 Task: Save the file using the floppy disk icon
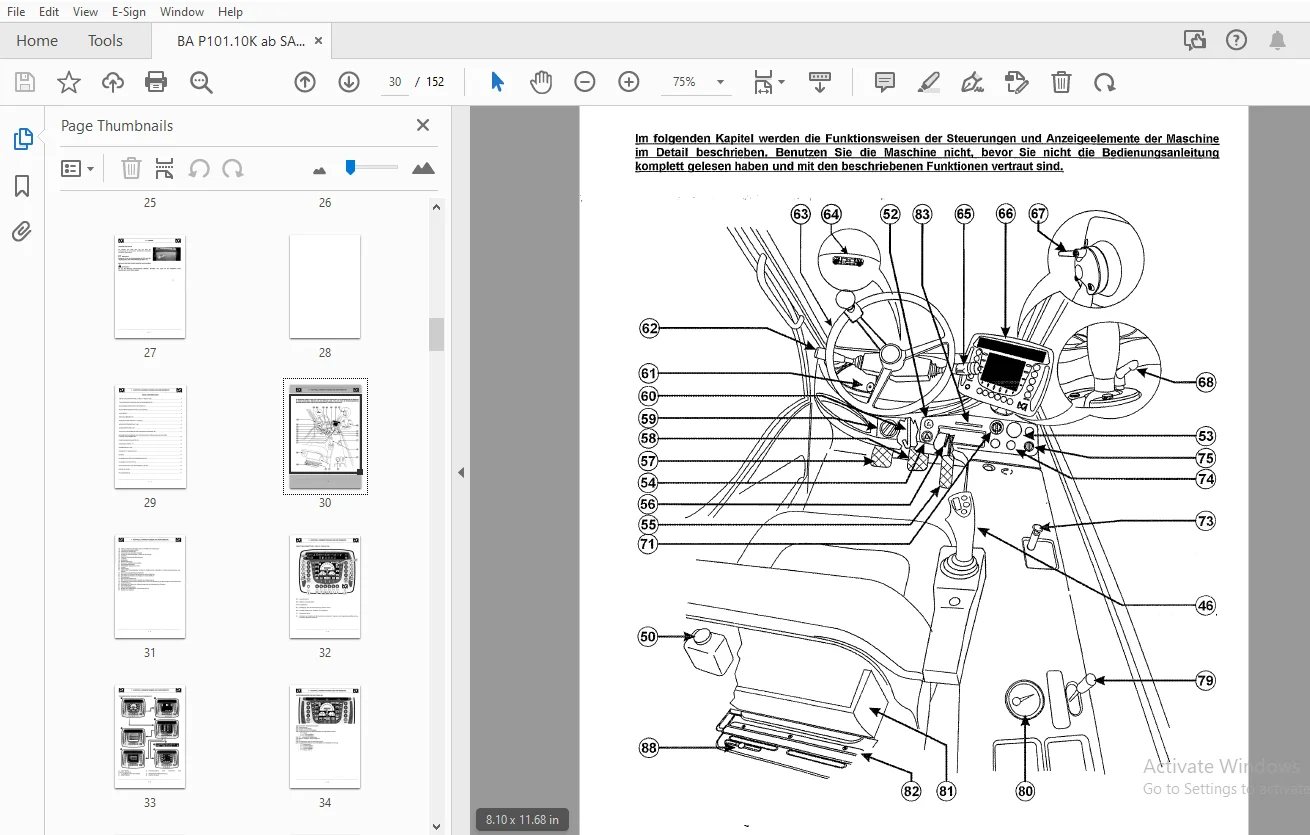pyautogui.click(x=24, y=82)
